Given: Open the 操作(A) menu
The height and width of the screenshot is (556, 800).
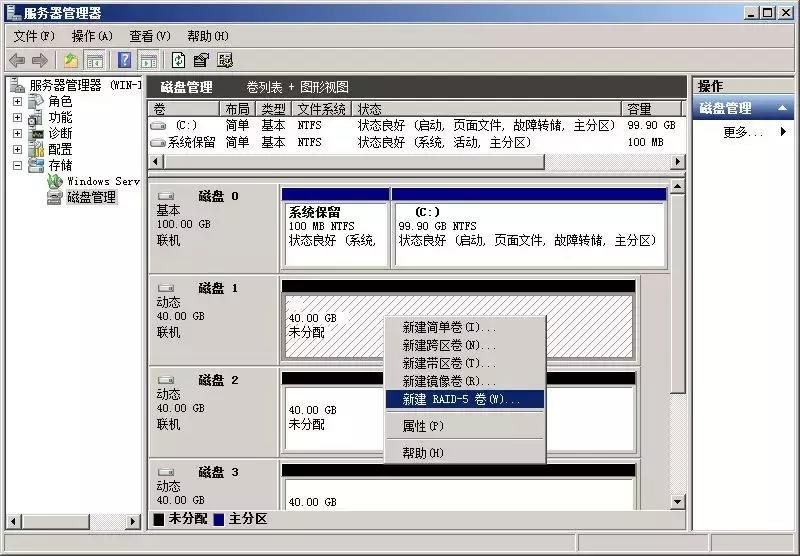Looking at the screenshot, I should coord(92,36).
